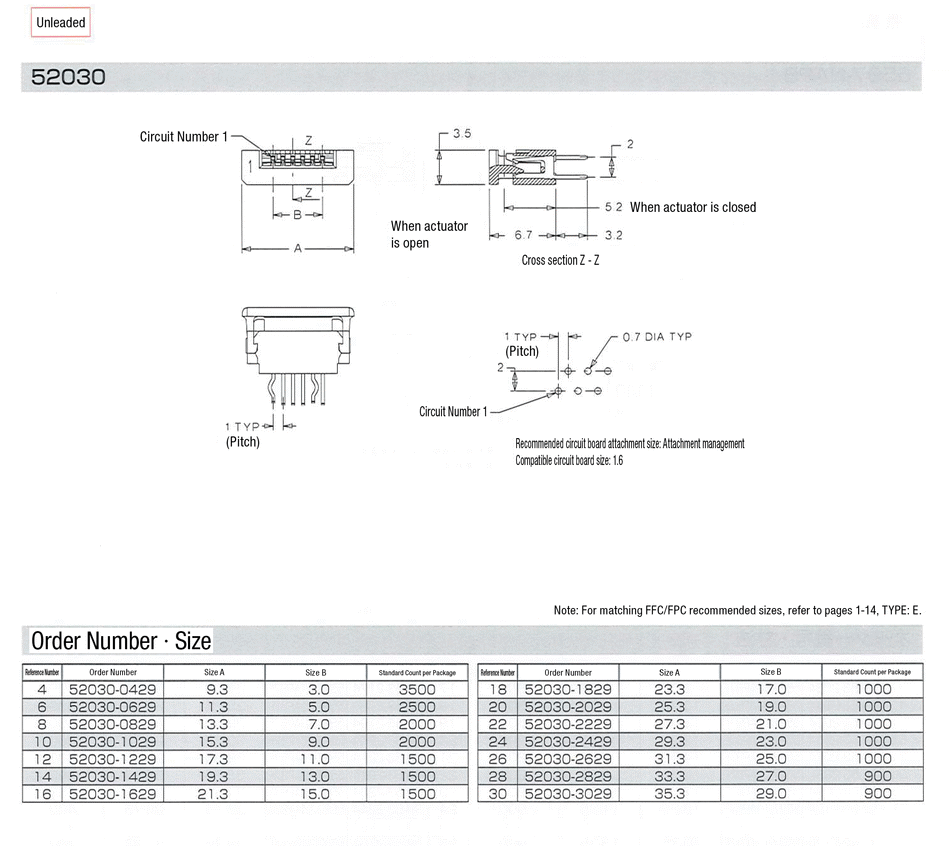Click the Size A header in left table
This screenshot has height=846, width=950.
pos(214,673)
